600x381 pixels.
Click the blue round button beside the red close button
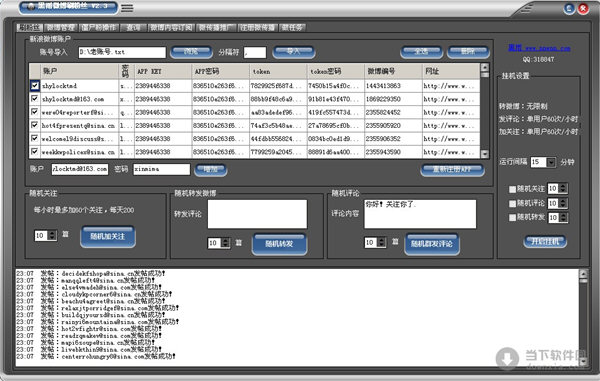569,8
